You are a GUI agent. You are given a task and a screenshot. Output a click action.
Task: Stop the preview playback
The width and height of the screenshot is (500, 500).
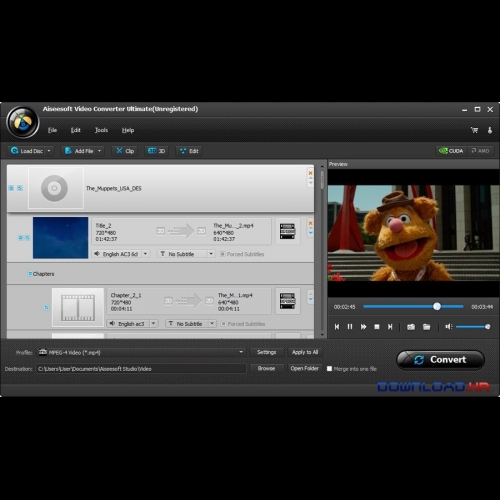point(377,327)
